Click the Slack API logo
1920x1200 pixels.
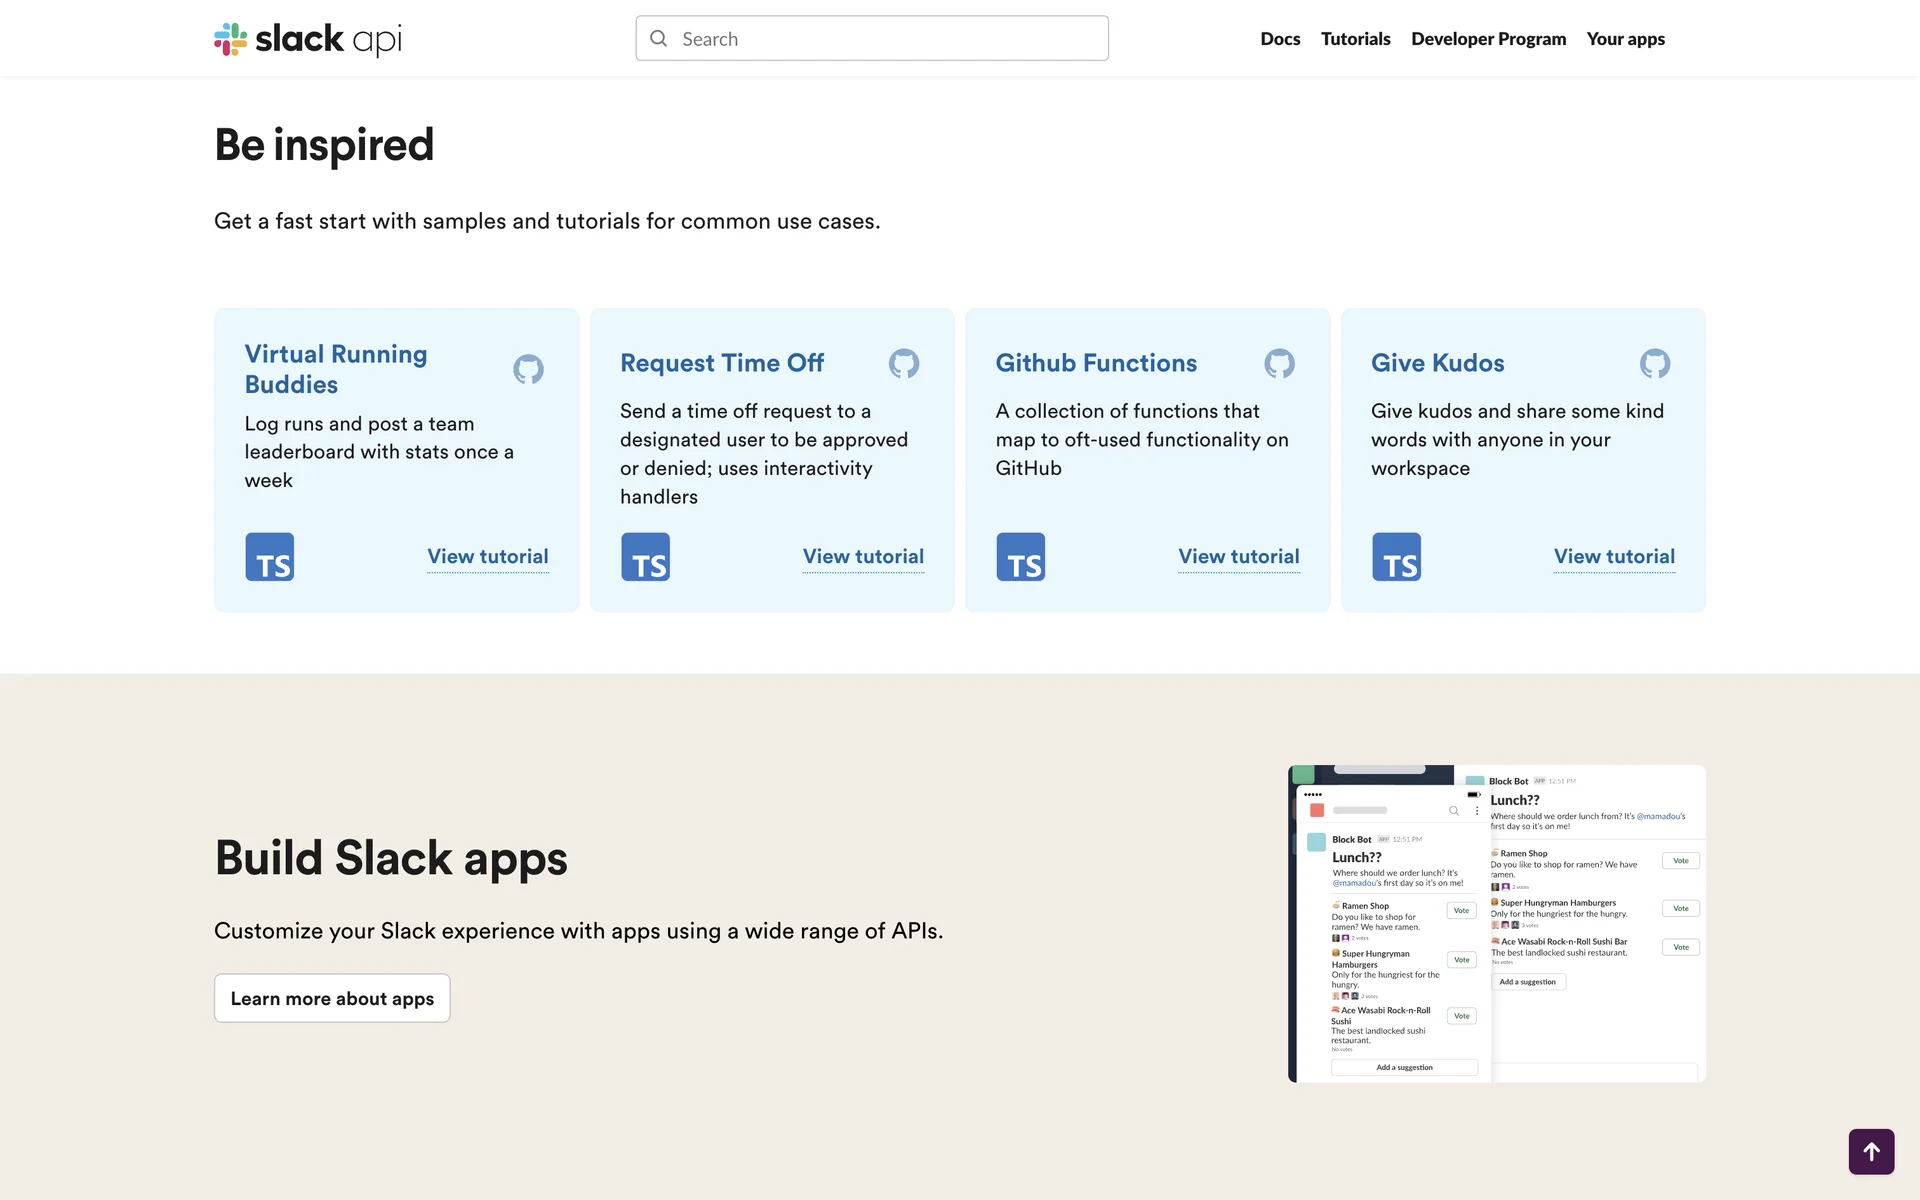pyautogui.click(x=308, y=39)
